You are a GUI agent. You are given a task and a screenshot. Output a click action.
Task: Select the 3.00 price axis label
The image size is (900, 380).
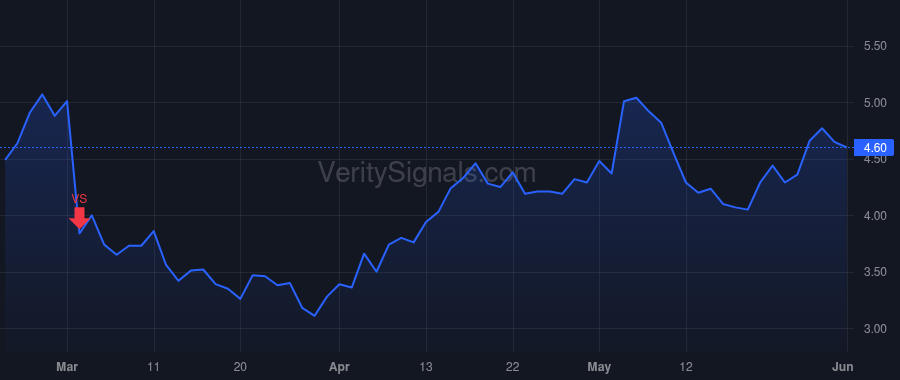point(875,329)
